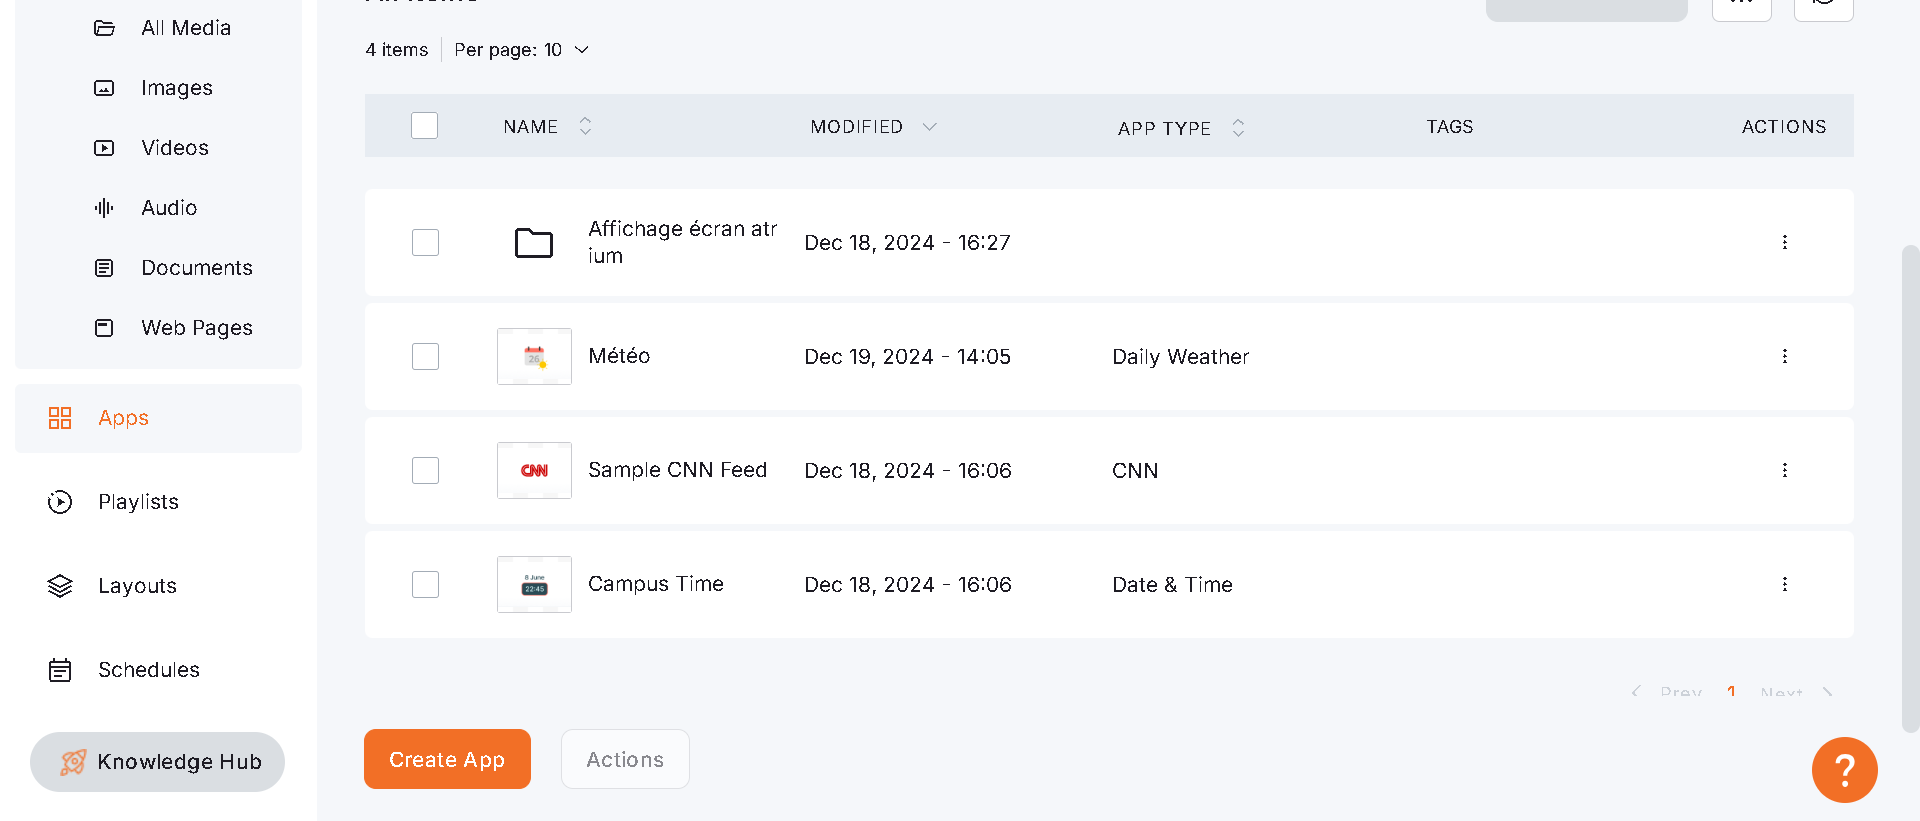Viewport: 1920px width, 821px height.
Task: Open three-dot actions for Météo row
Action: point(1784,356)
